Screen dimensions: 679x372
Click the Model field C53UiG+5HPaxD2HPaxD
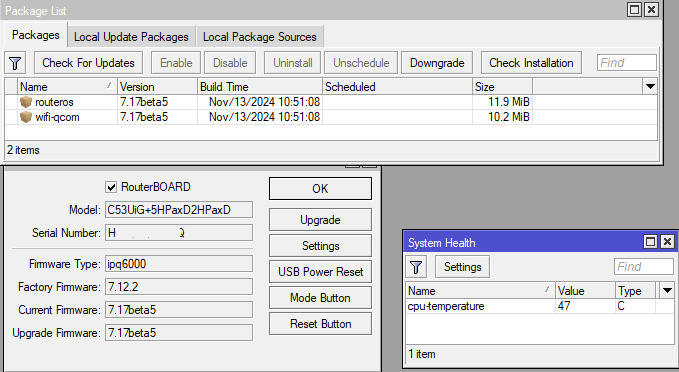[179, 210]
